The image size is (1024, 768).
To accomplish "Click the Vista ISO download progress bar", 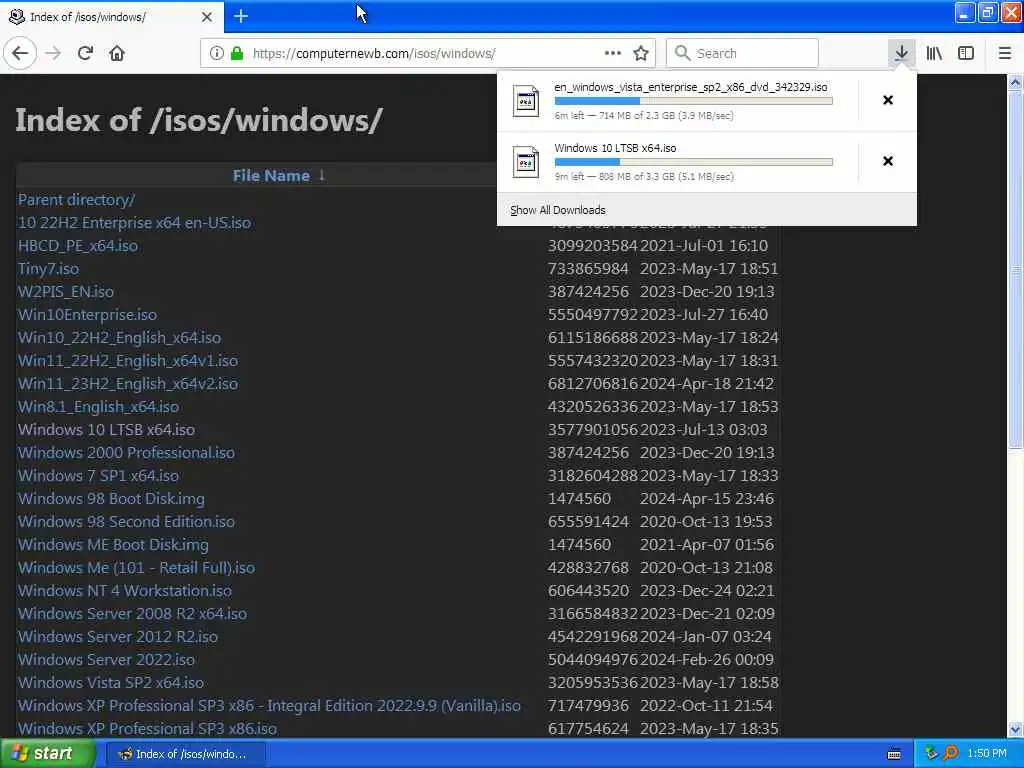I will point(694,101).
